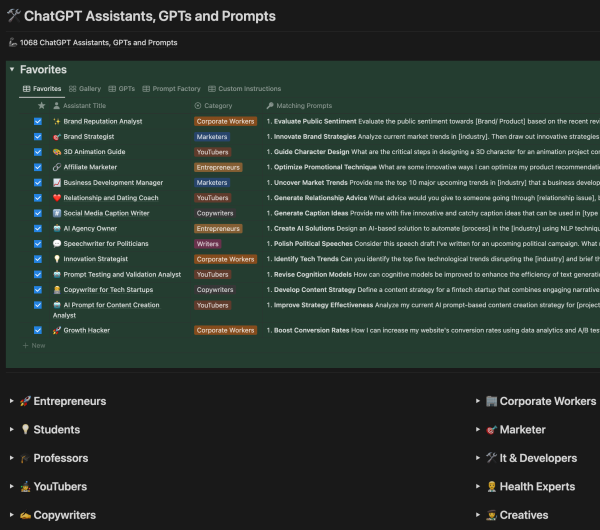Click the Boost Conversion Rates prompt cell

click(x=433, y=330)
